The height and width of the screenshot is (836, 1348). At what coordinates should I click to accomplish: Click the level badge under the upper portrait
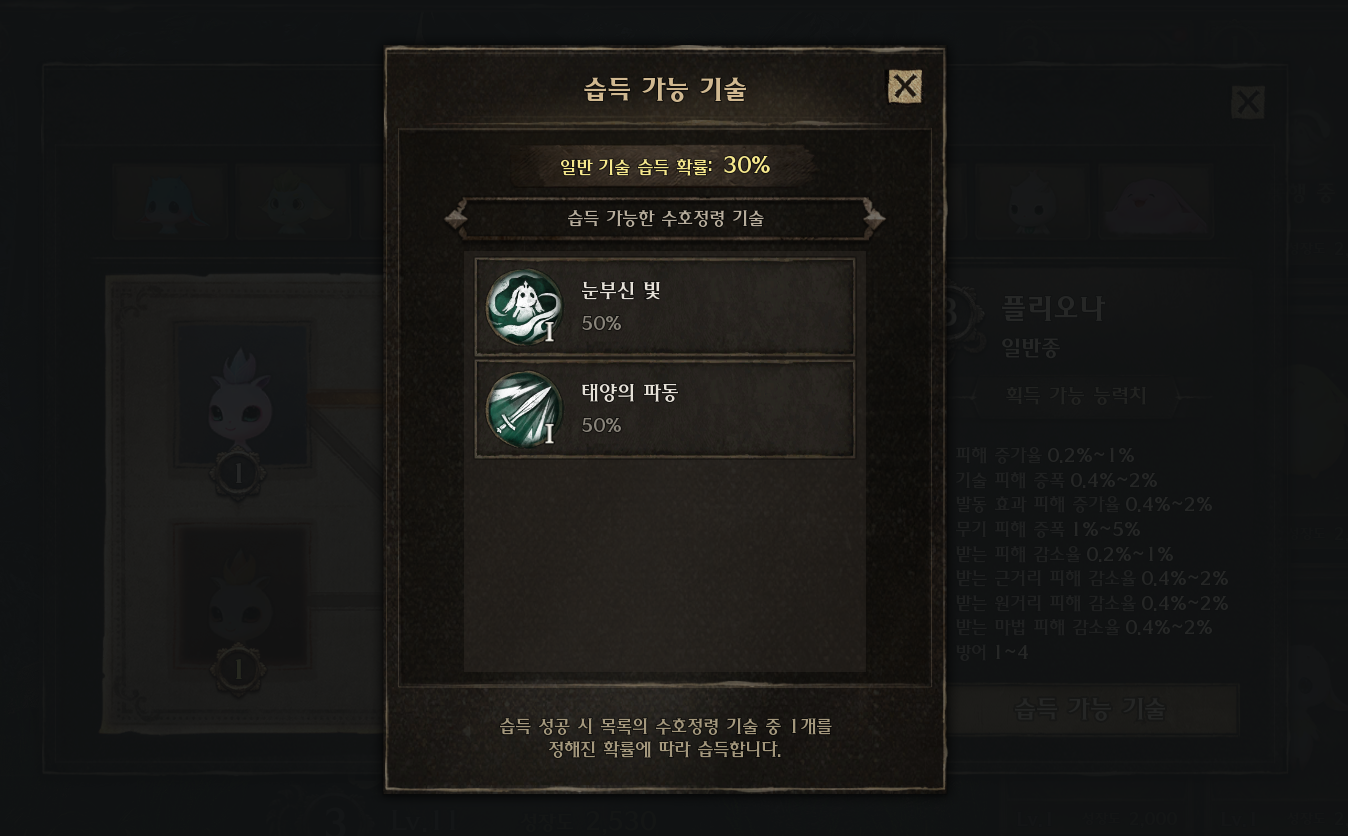[x=239, y=475]
